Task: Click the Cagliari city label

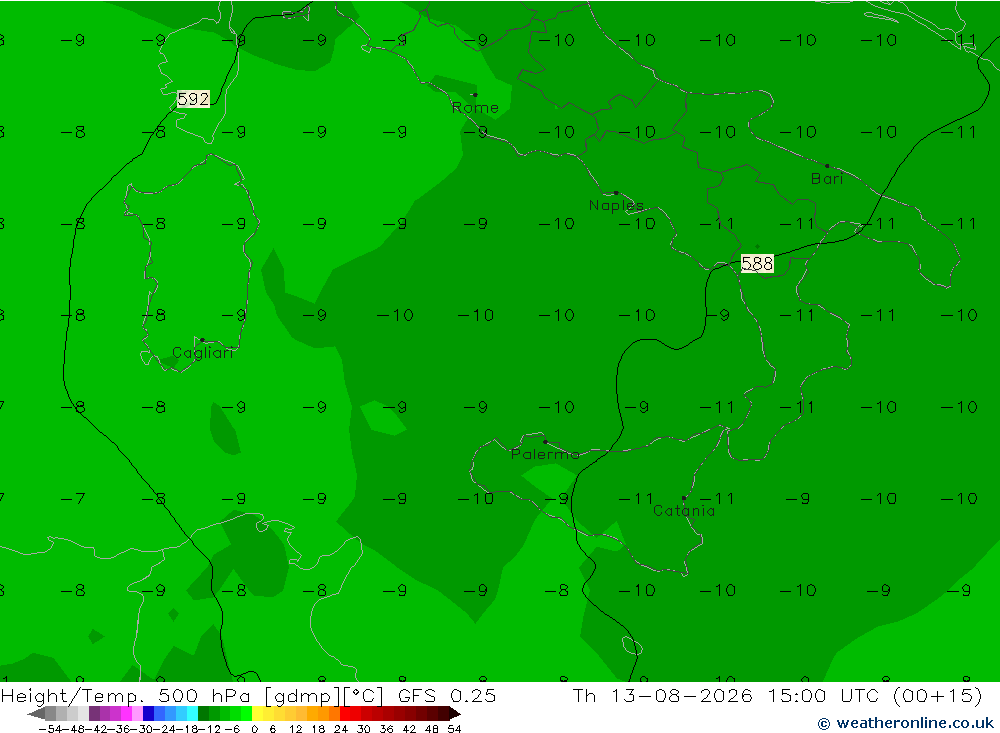Action: [x=203, y=353]
